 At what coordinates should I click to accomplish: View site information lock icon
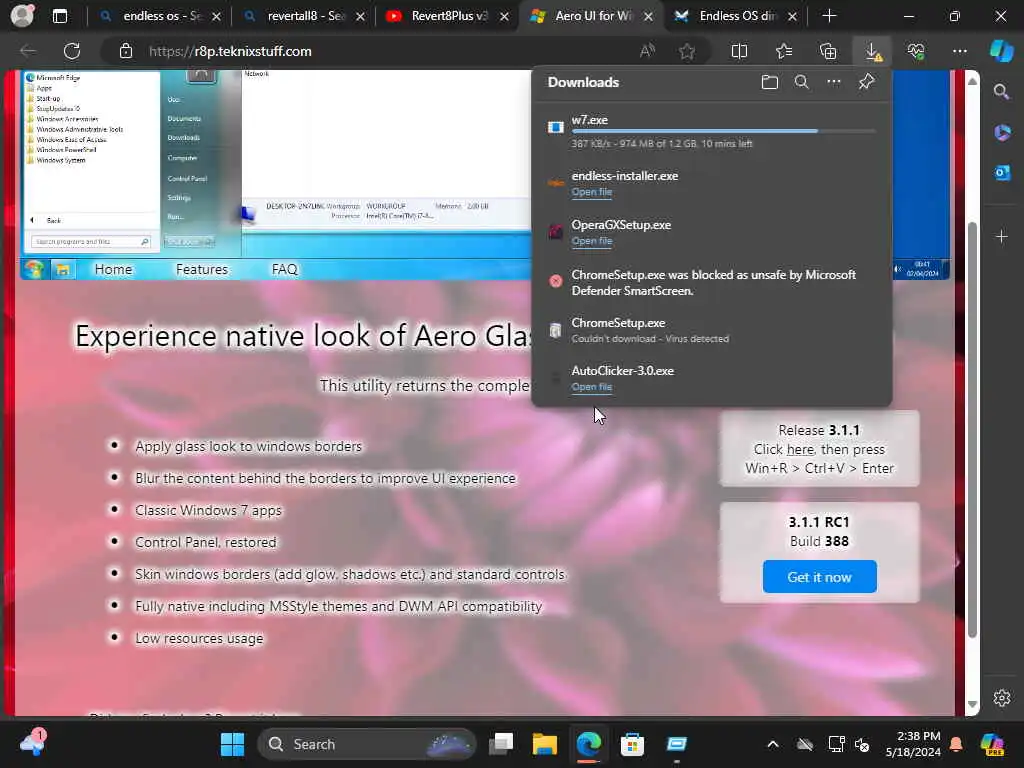[125, 51]
